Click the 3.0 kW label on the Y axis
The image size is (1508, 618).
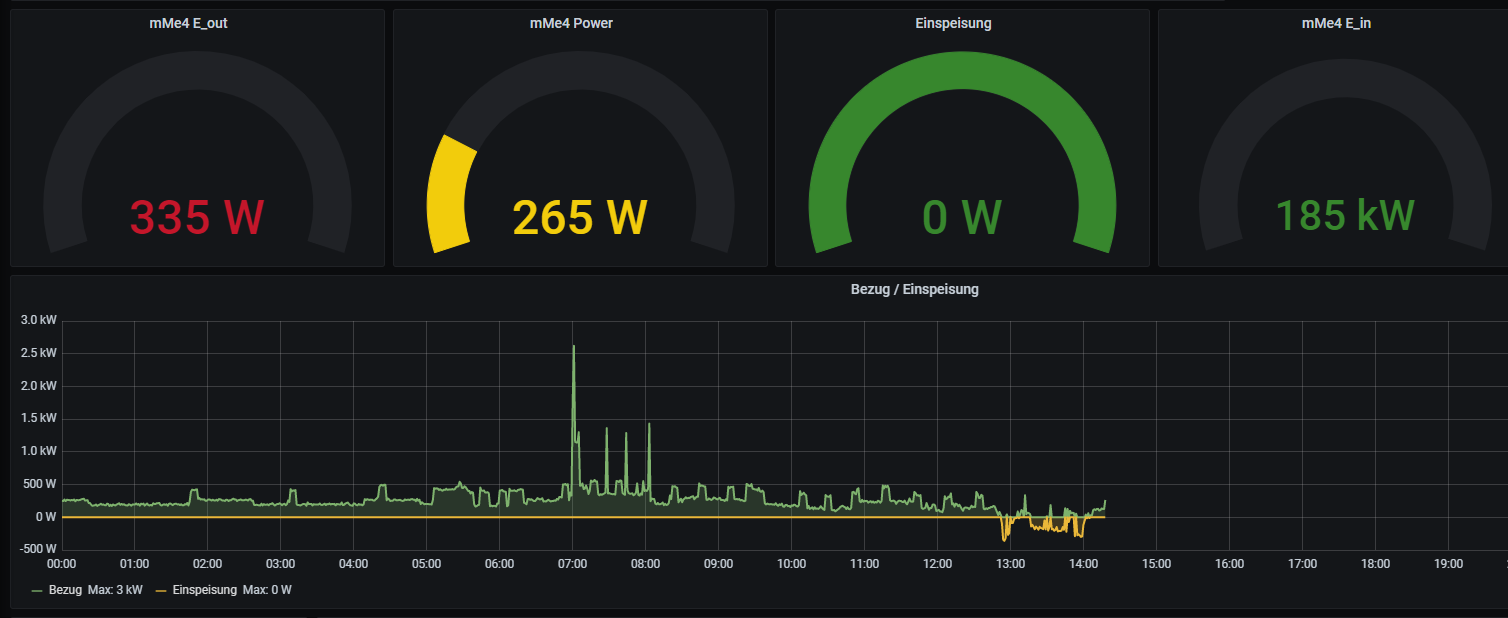tap(39, 321)
